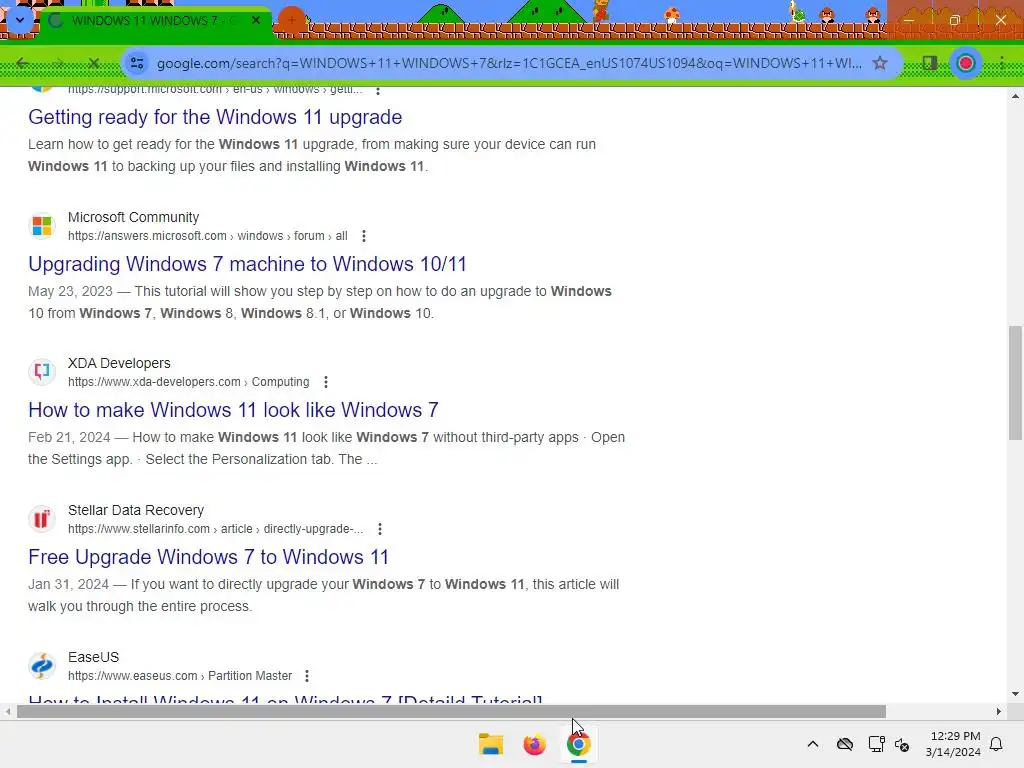Click the xda-developers.com Computing breadcrumb

point(189,382)
